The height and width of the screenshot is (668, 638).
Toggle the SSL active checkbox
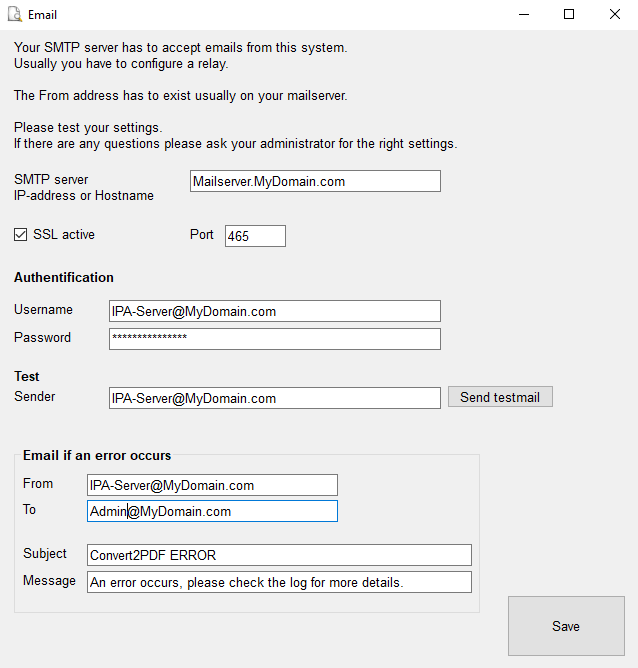[x=21, y=235]
